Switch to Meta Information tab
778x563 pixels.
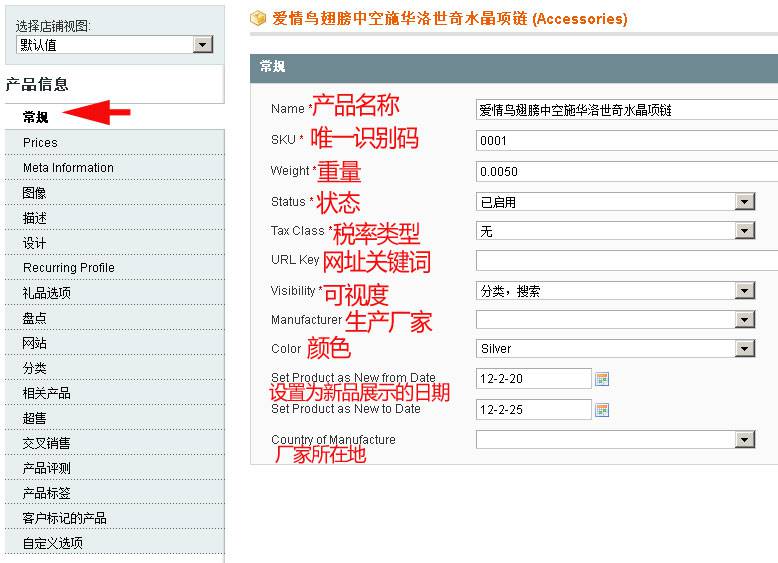point(68,168)
